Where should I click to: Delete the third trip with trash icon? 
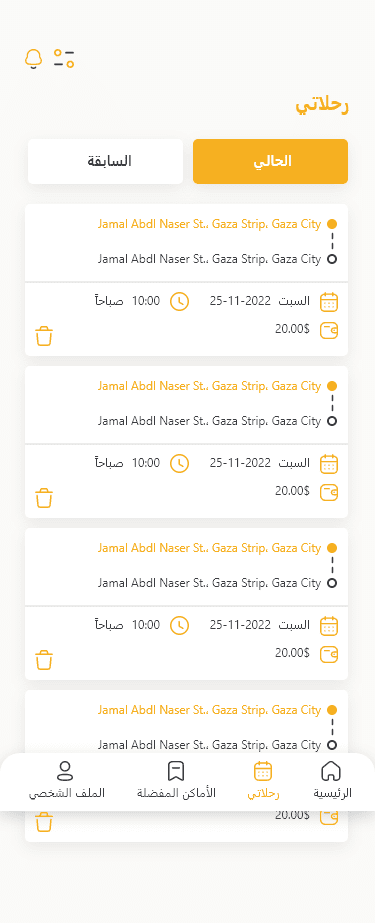pos(44,660)
